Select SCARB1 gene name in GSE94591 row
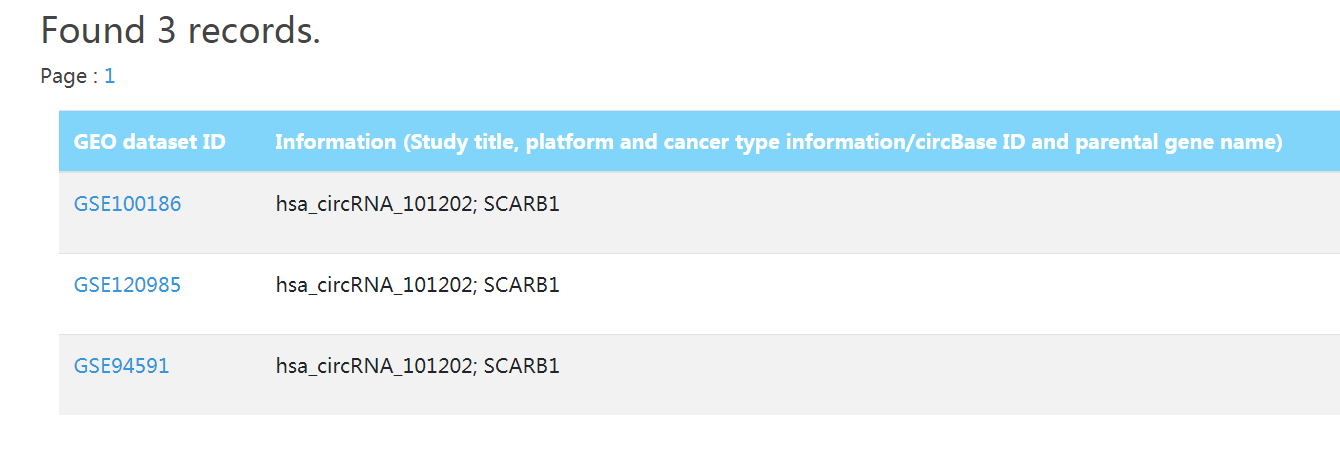This screenshot has width=1340, height=460. pyautogui.click(x=521, y=366)
